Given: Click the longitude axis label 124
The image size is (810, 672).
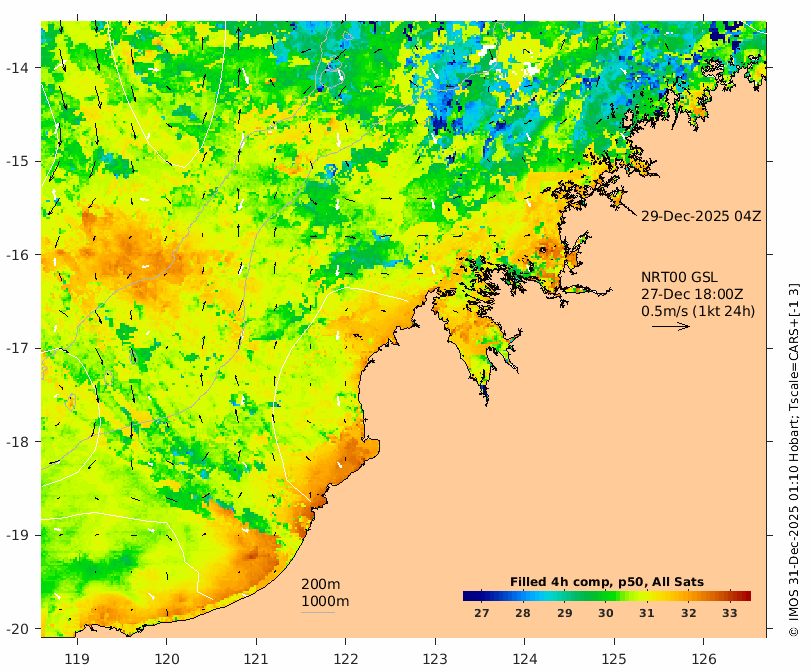Looking at the screenshot, I should (525, 659).
